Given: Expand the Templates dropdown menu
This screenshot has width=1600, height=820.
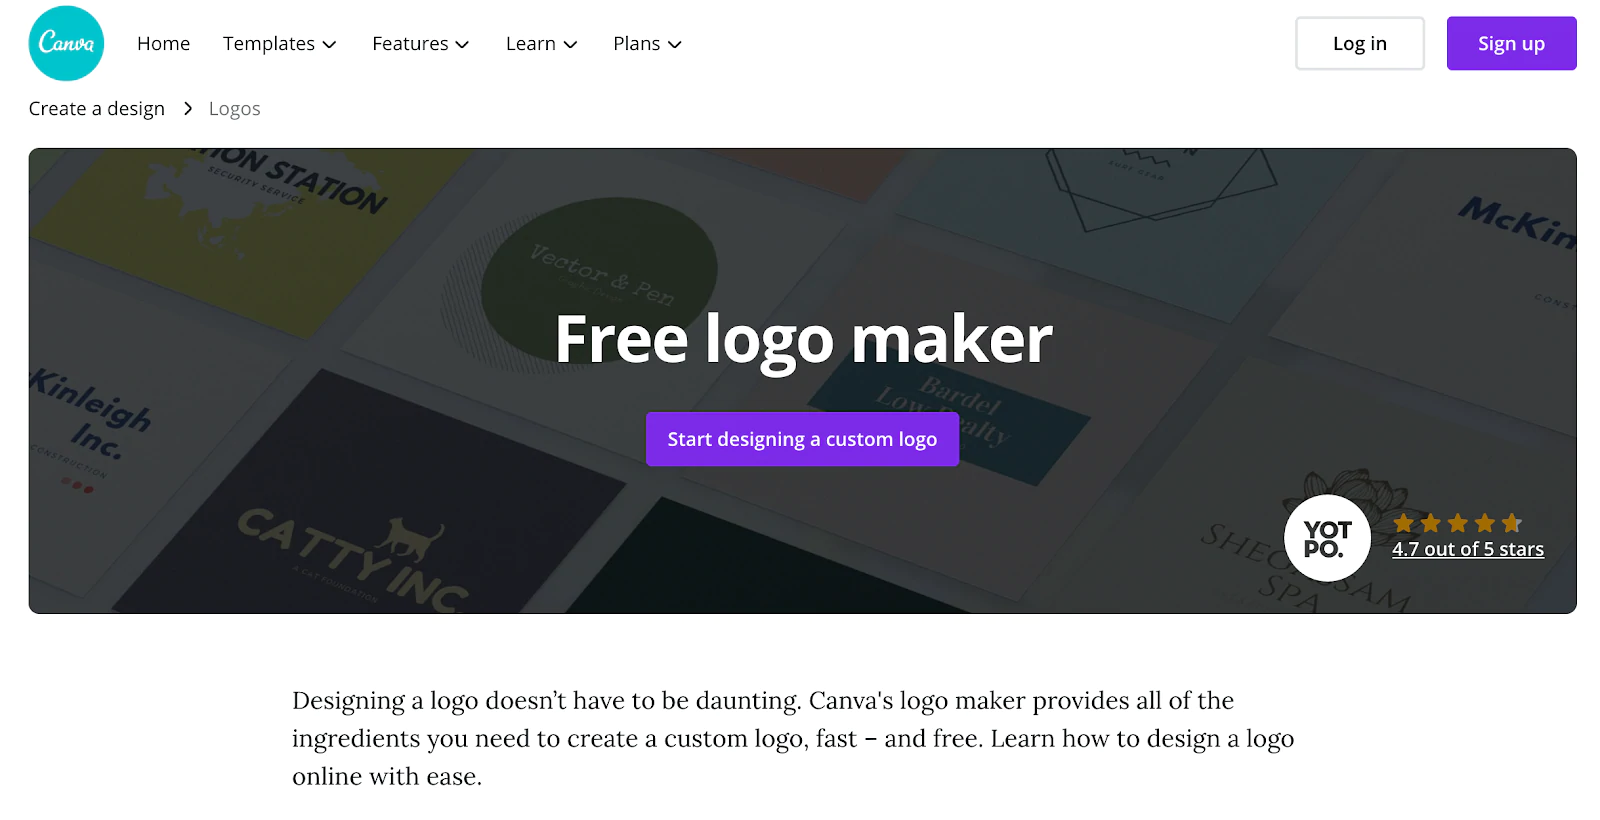Looking at the screenshot, I should [280, 44].
